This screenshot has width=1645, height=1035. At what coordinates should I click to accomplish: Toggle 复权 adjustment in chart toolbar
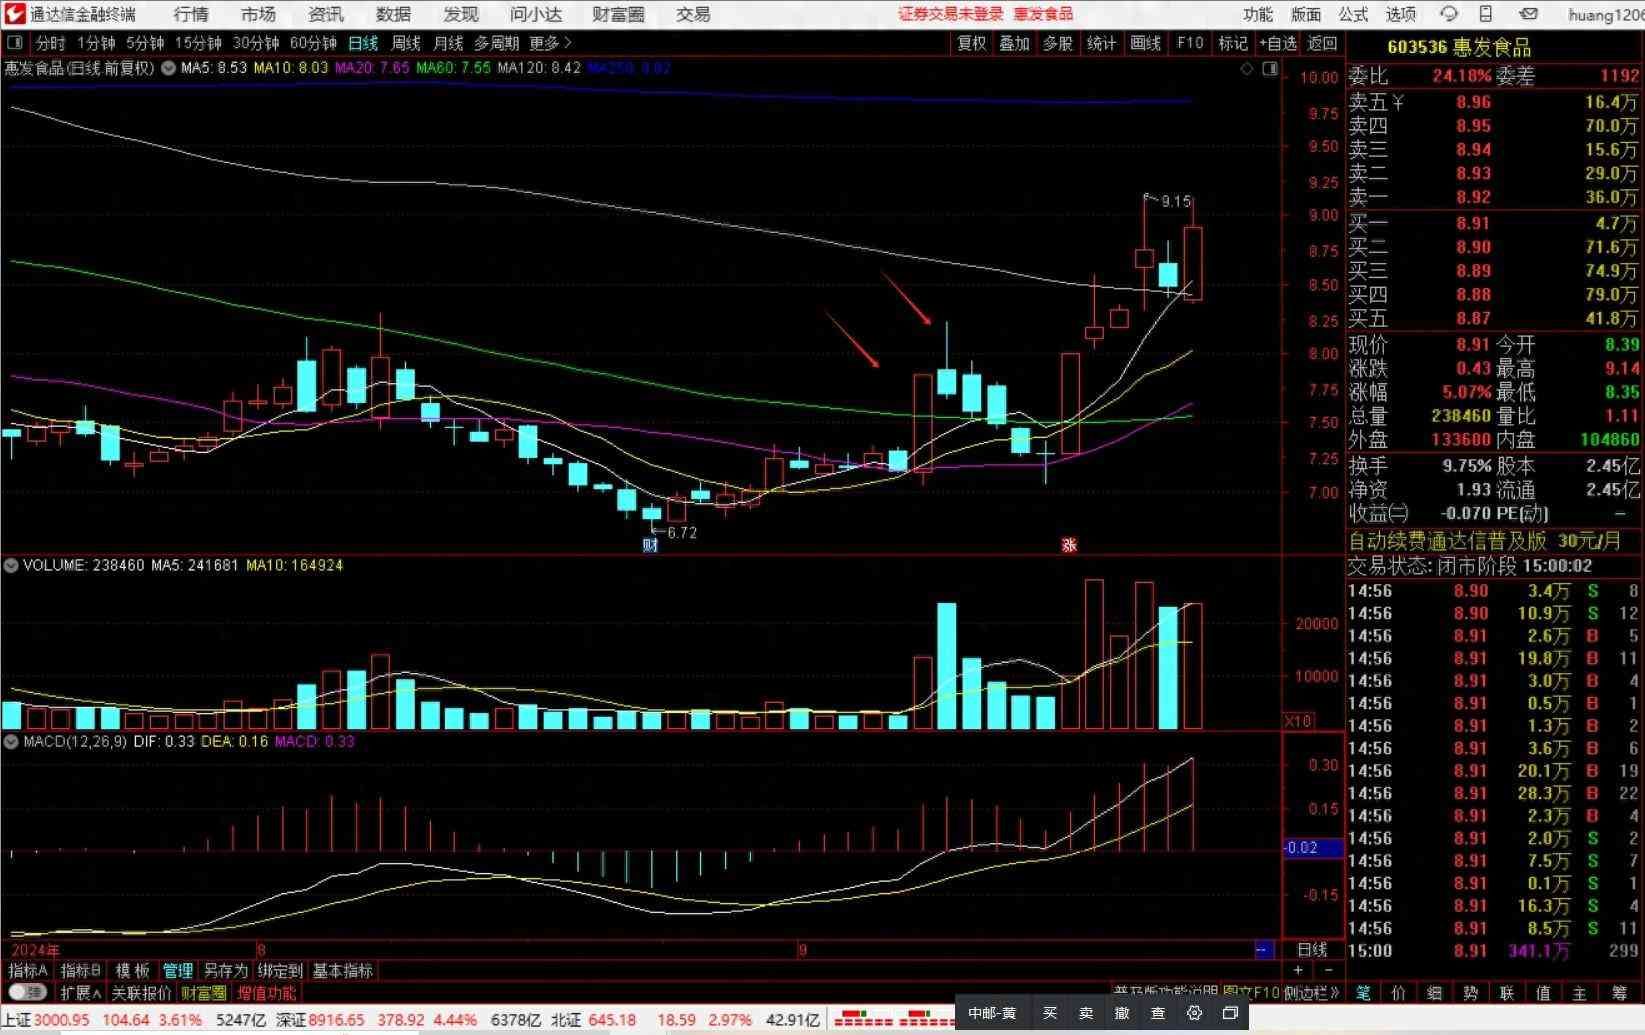[971, 43]
